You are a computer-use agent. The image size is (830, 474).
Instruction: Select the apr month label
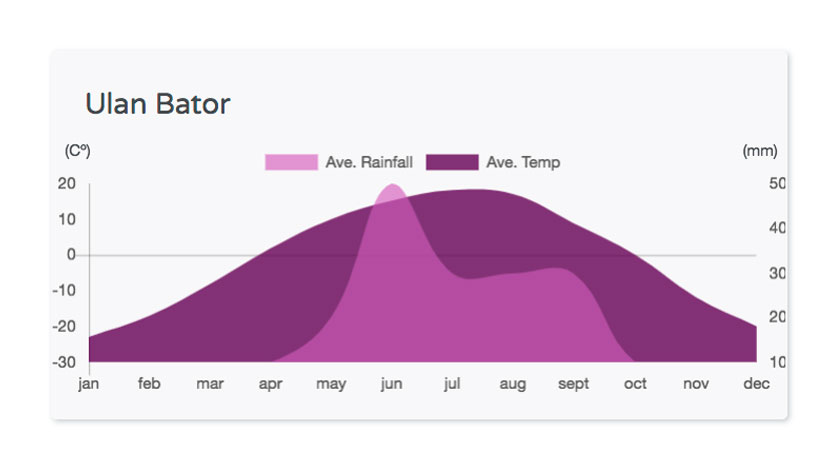click(x=270, y=384)
